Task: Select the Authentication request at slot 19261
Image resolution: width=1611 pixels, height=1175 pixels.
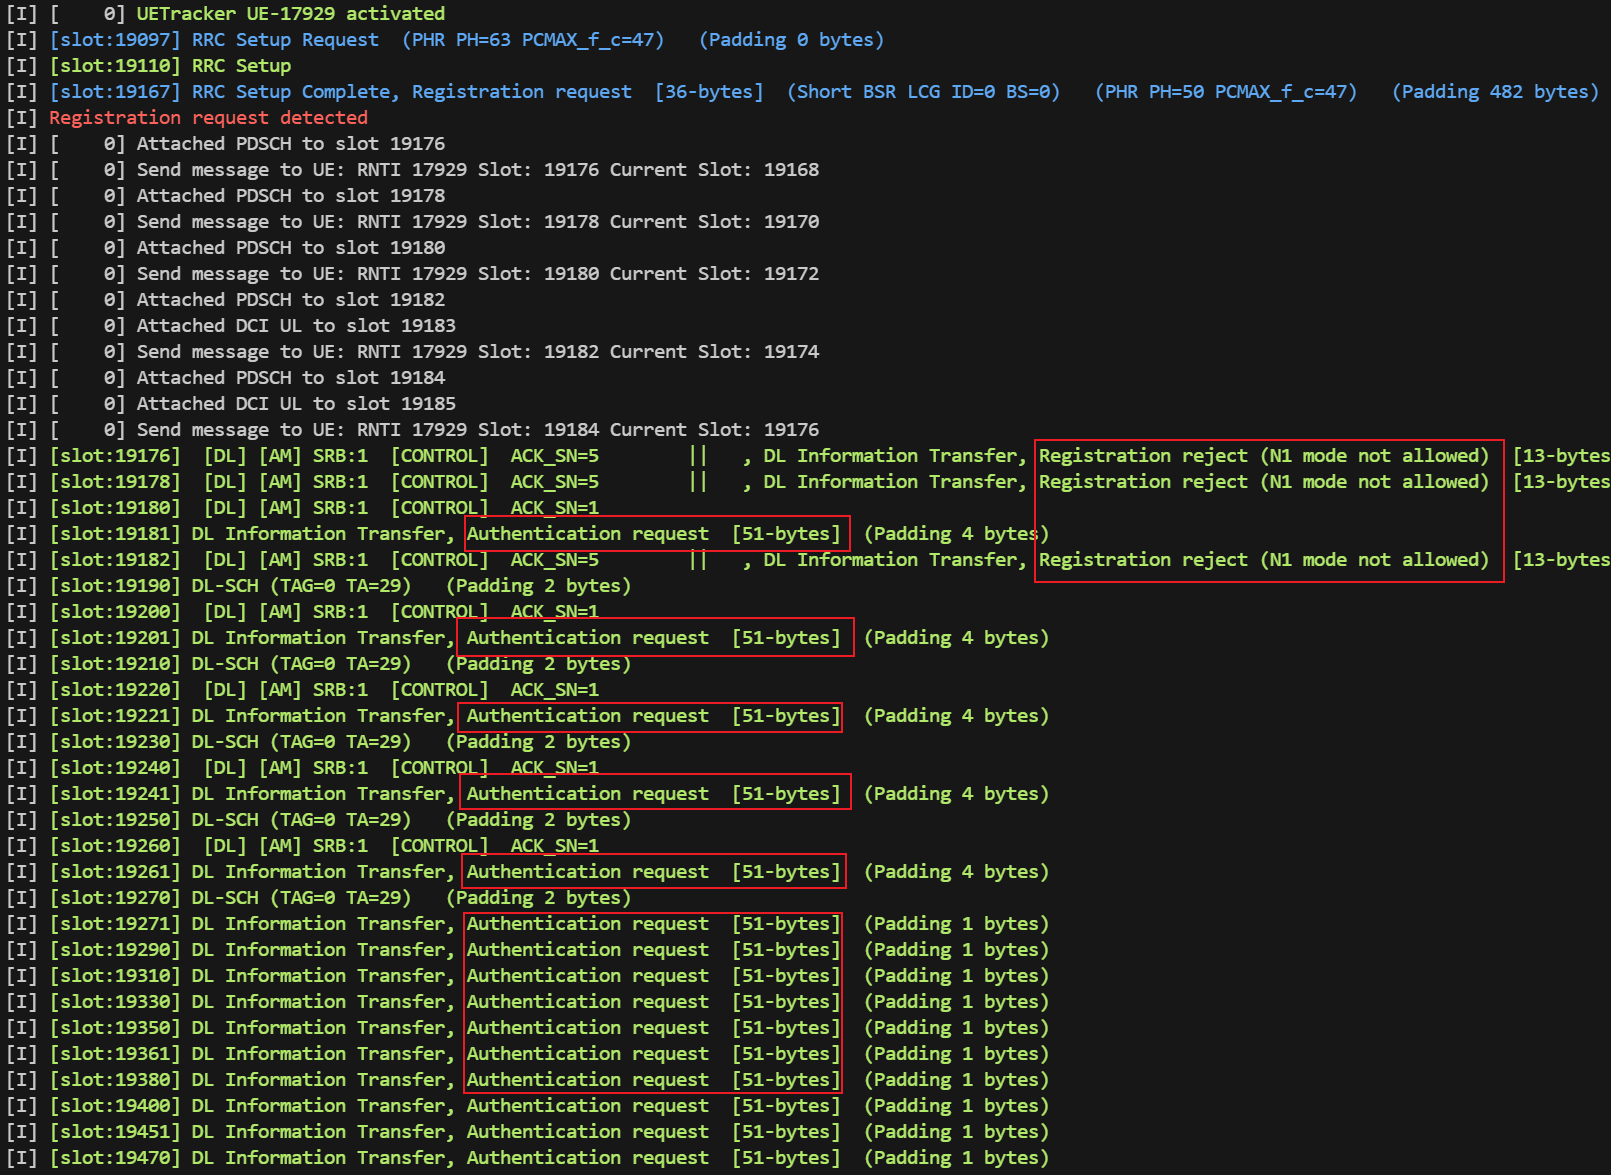Action: (654, 871)
